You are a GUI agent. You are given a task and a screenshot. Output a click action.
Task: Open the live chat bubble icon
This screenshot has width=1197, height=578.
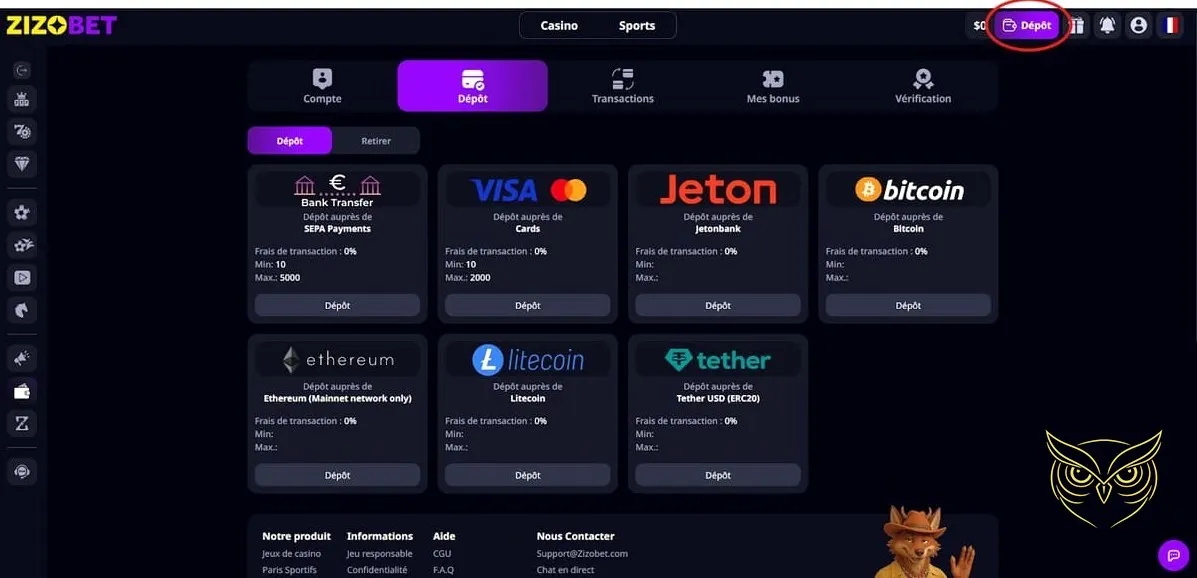click(1173, 555)
